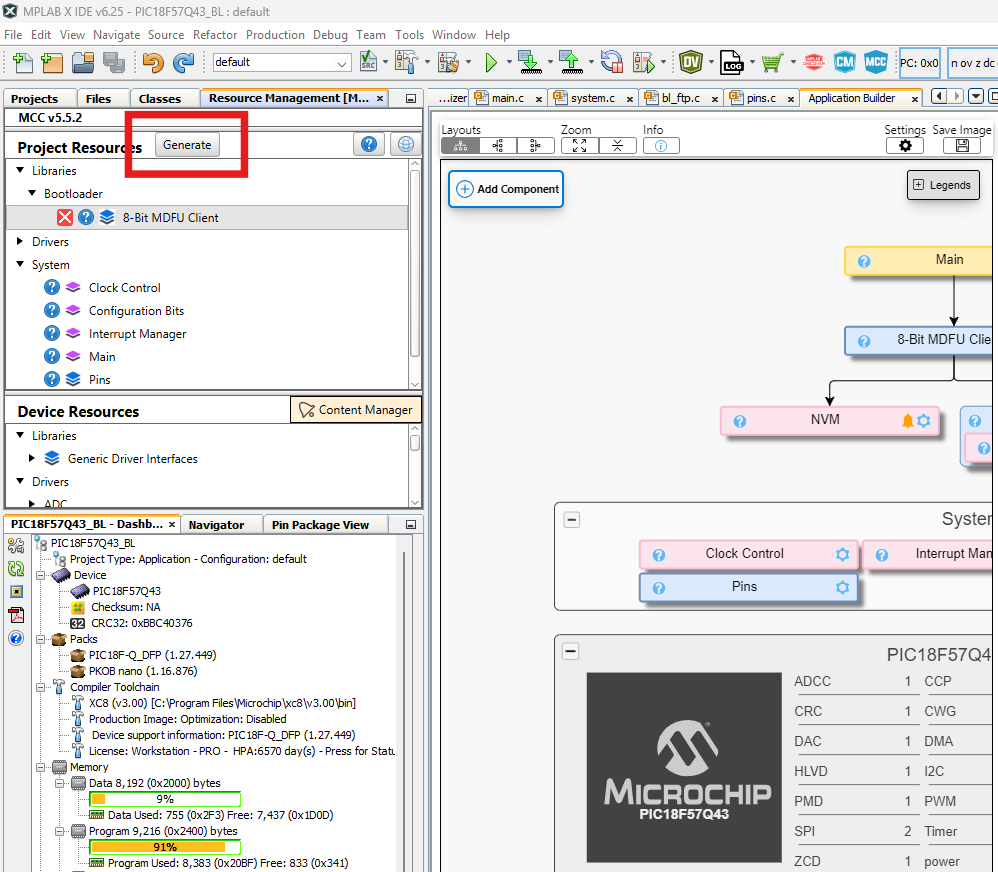The height and width of the screenshot is (872, 998).
Task: Click the Program memory 91% usage bar
Action: pyautogui.click(x=165, y=847)
